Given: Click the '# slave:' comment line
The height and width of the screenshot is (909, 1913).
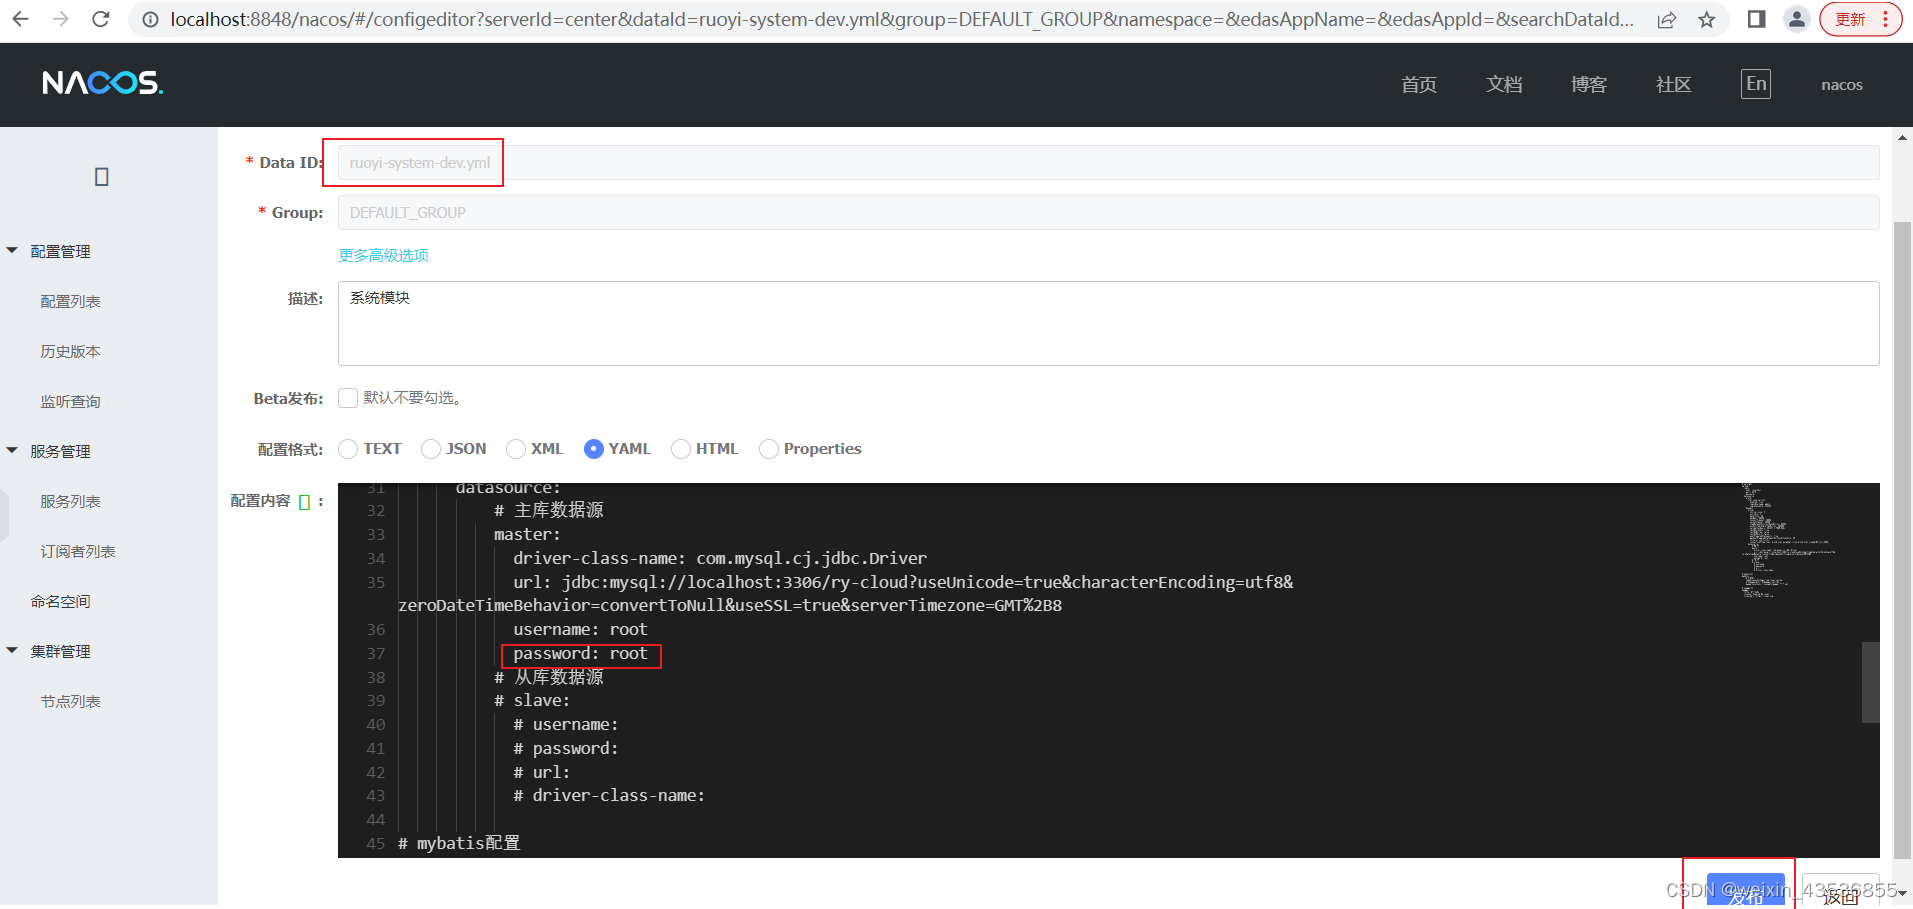Looking at the screenshot, I should 532,701.
